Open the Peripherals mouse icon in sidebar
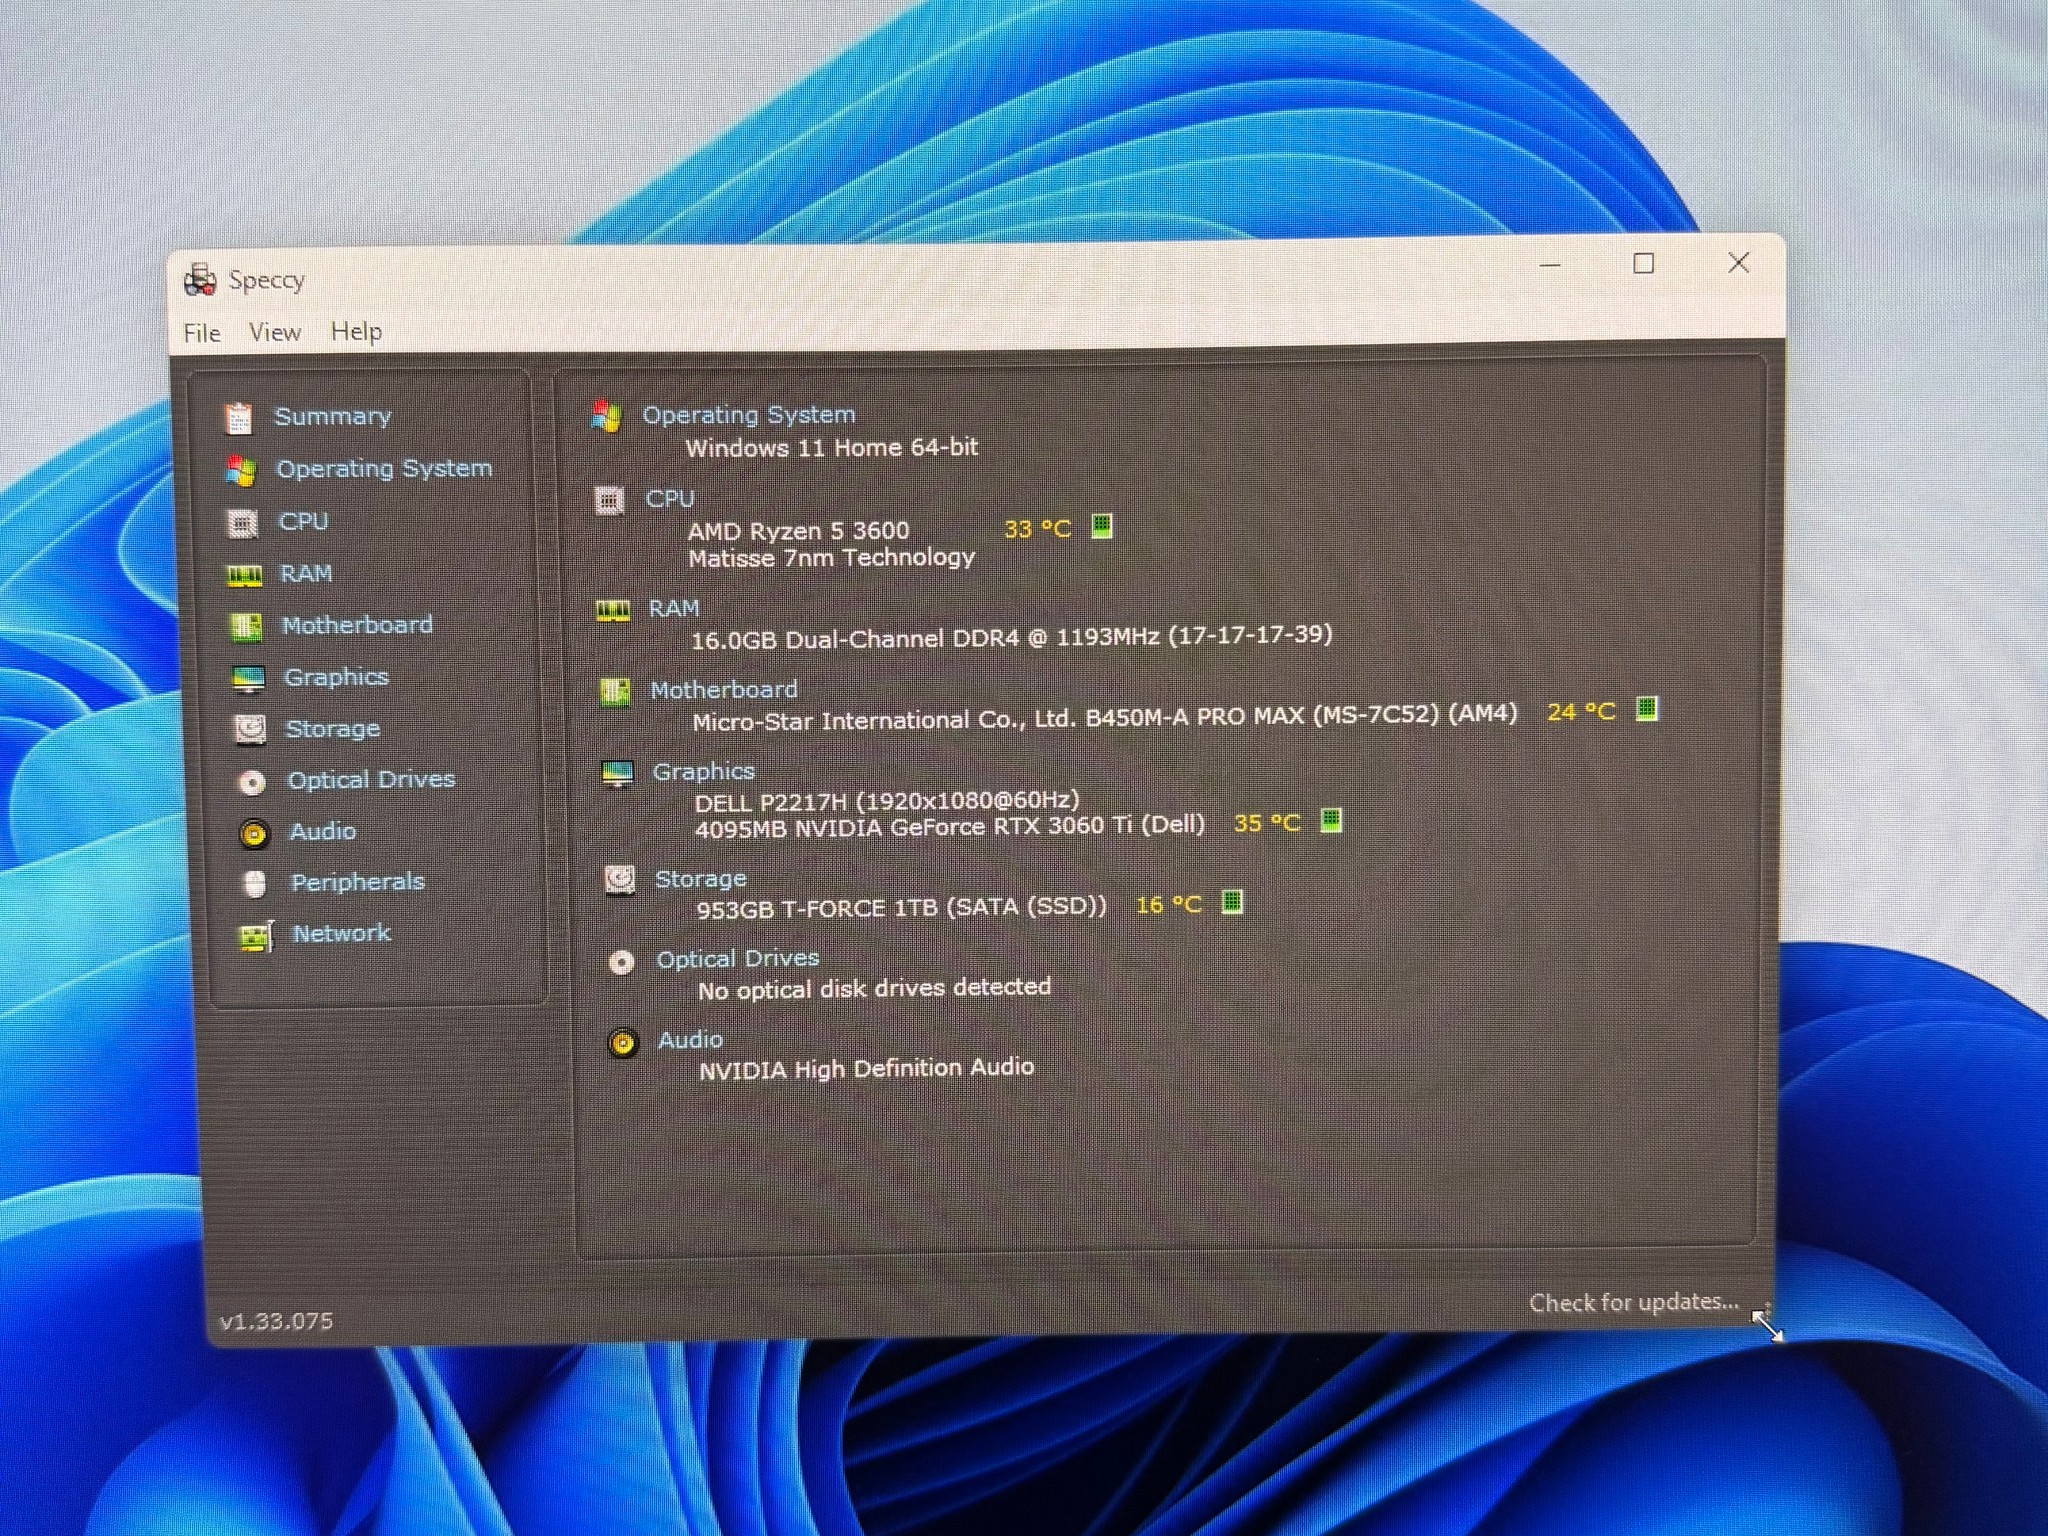 click(x=255, y=884)
